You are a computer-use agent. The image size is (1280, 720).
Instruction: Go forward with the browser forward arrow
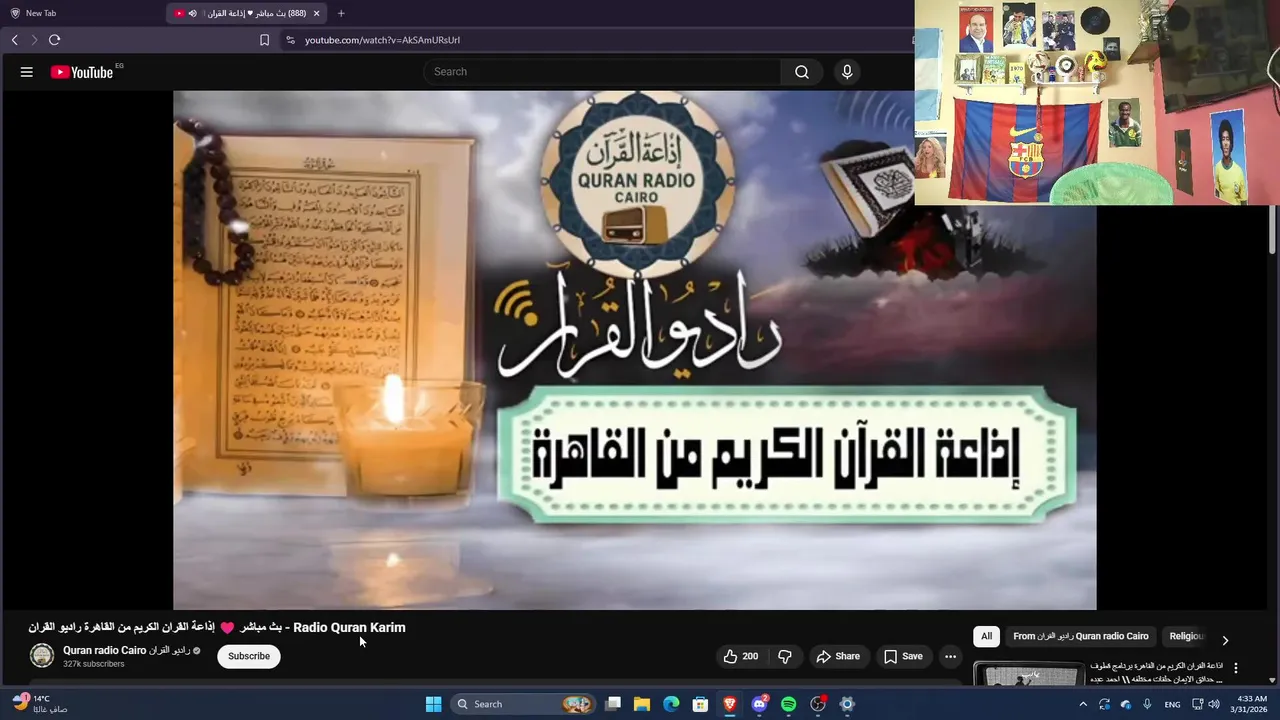[x=34, y=40]
